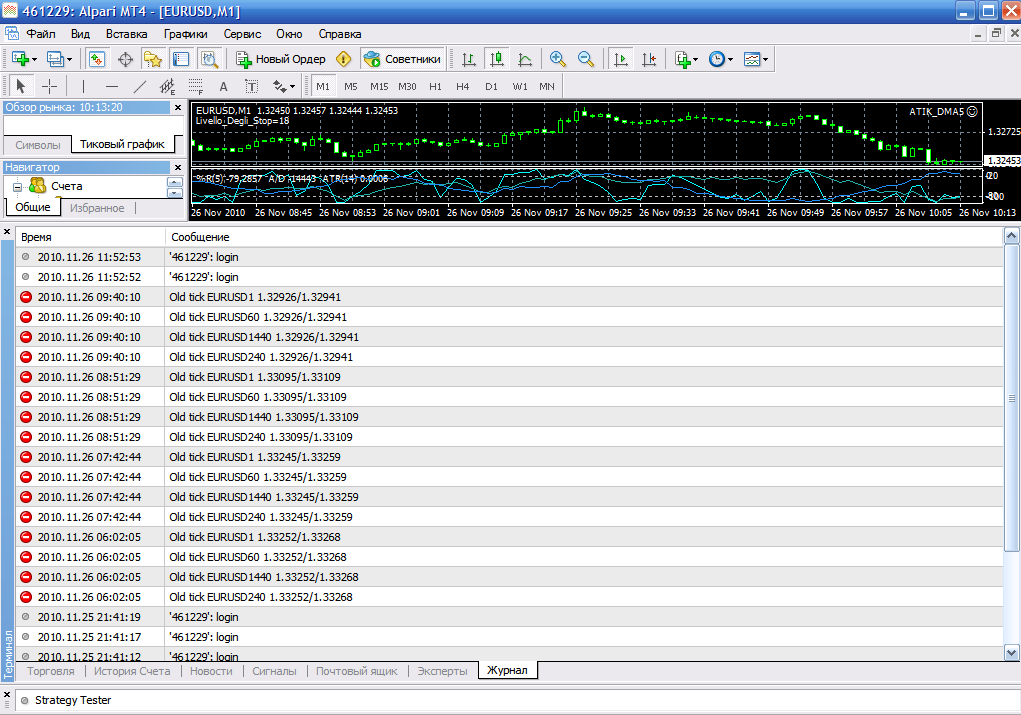Toggle the Navigator folder-star icon
Screen dimensions: 1021x715
(153, 59)
